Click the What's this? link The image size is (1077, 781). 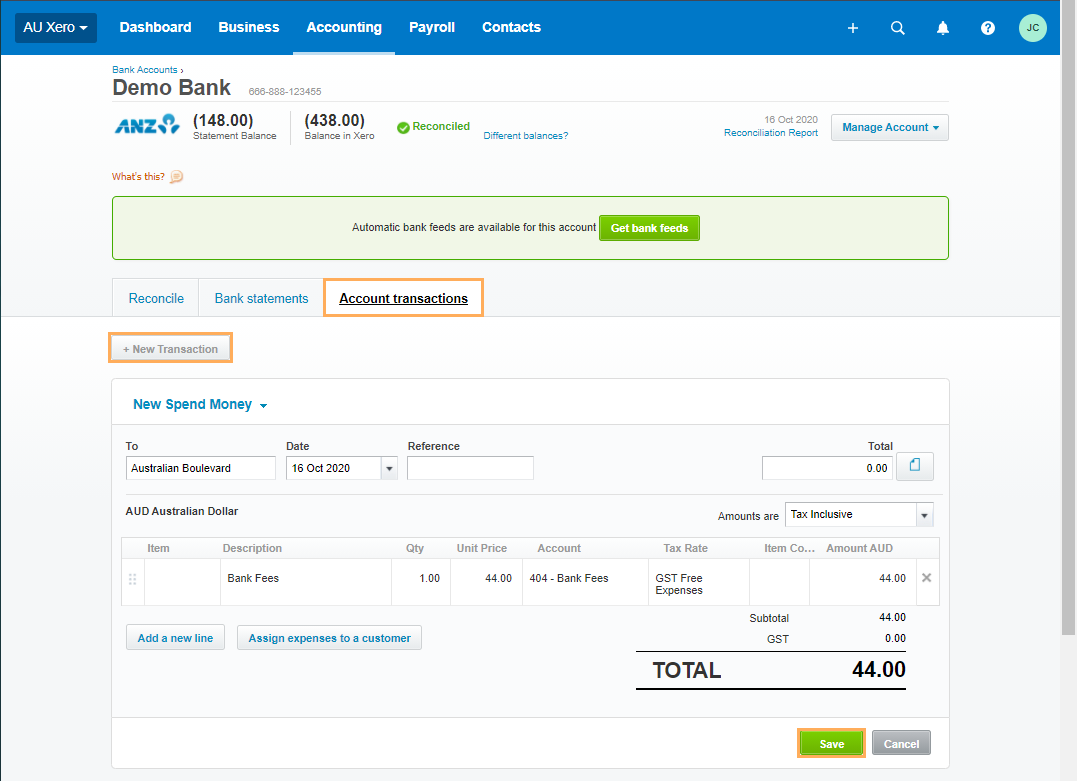coord(138,177)
